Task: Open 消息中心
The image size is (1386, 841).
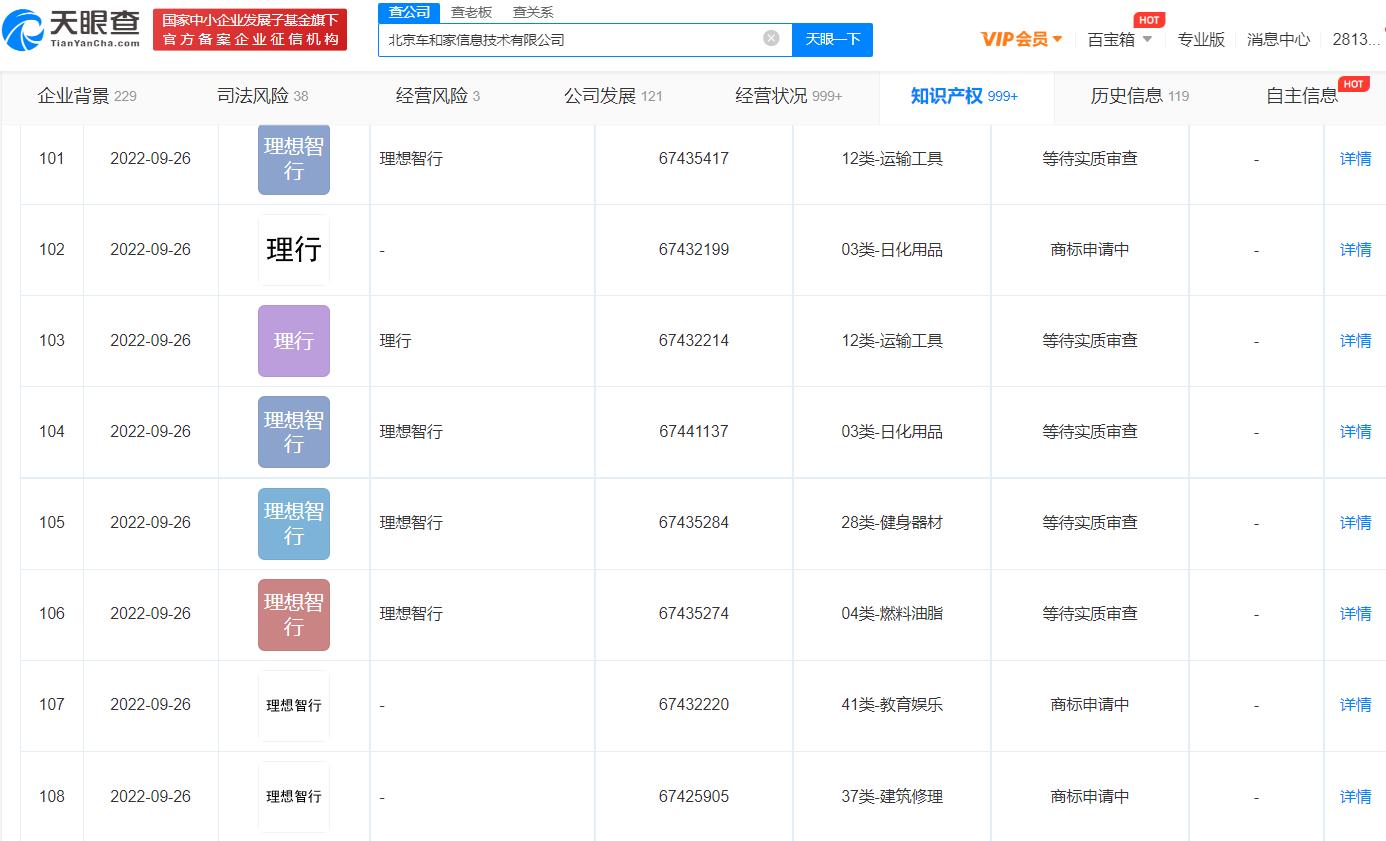Action: click(1278, 39)
